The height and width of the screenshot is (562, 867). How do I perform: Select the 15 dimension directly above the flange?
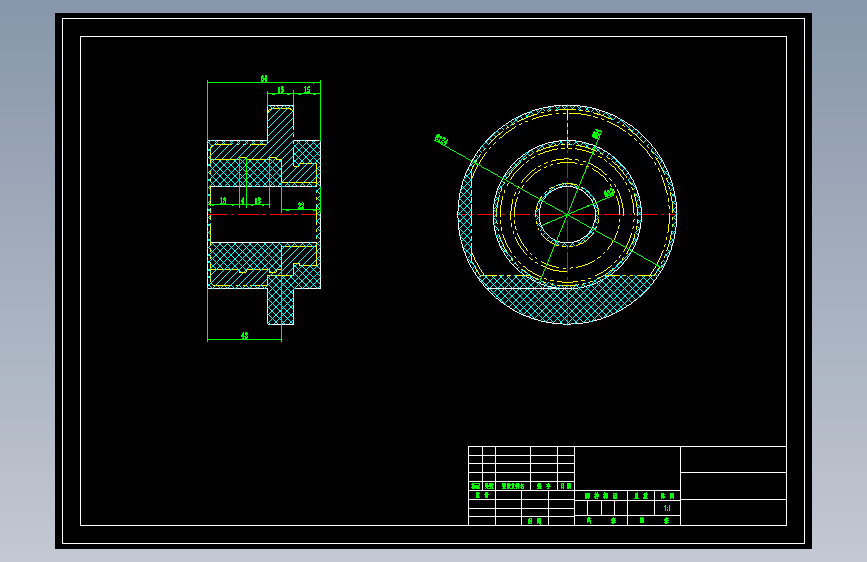[280, 89]
